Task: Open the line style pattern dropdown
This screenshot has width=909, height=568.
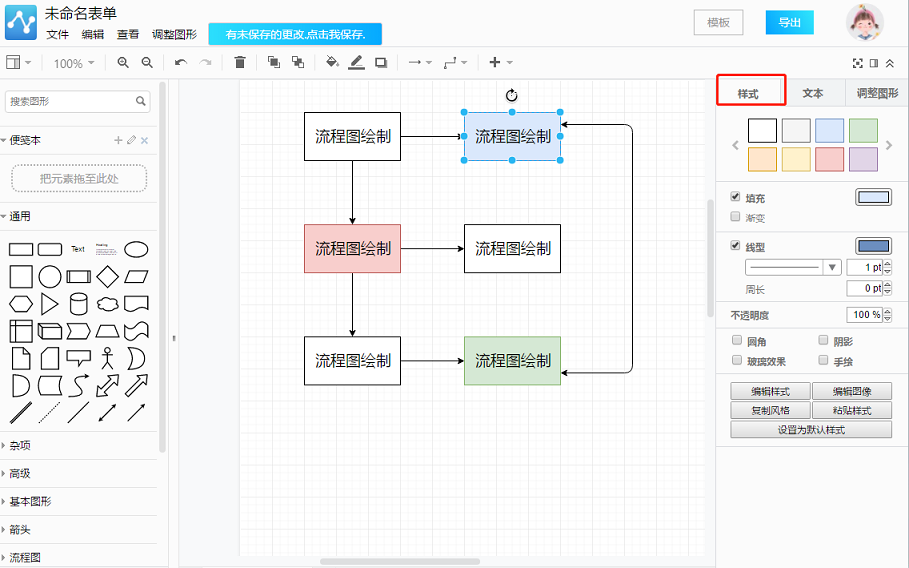Action: pos(792,267)
